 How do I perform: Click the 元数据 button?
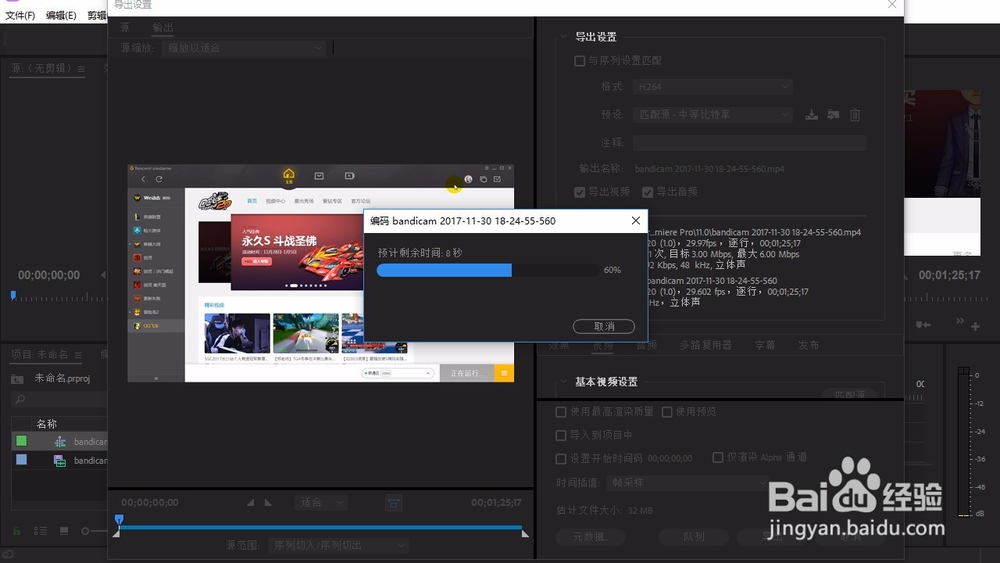point(590,537)
